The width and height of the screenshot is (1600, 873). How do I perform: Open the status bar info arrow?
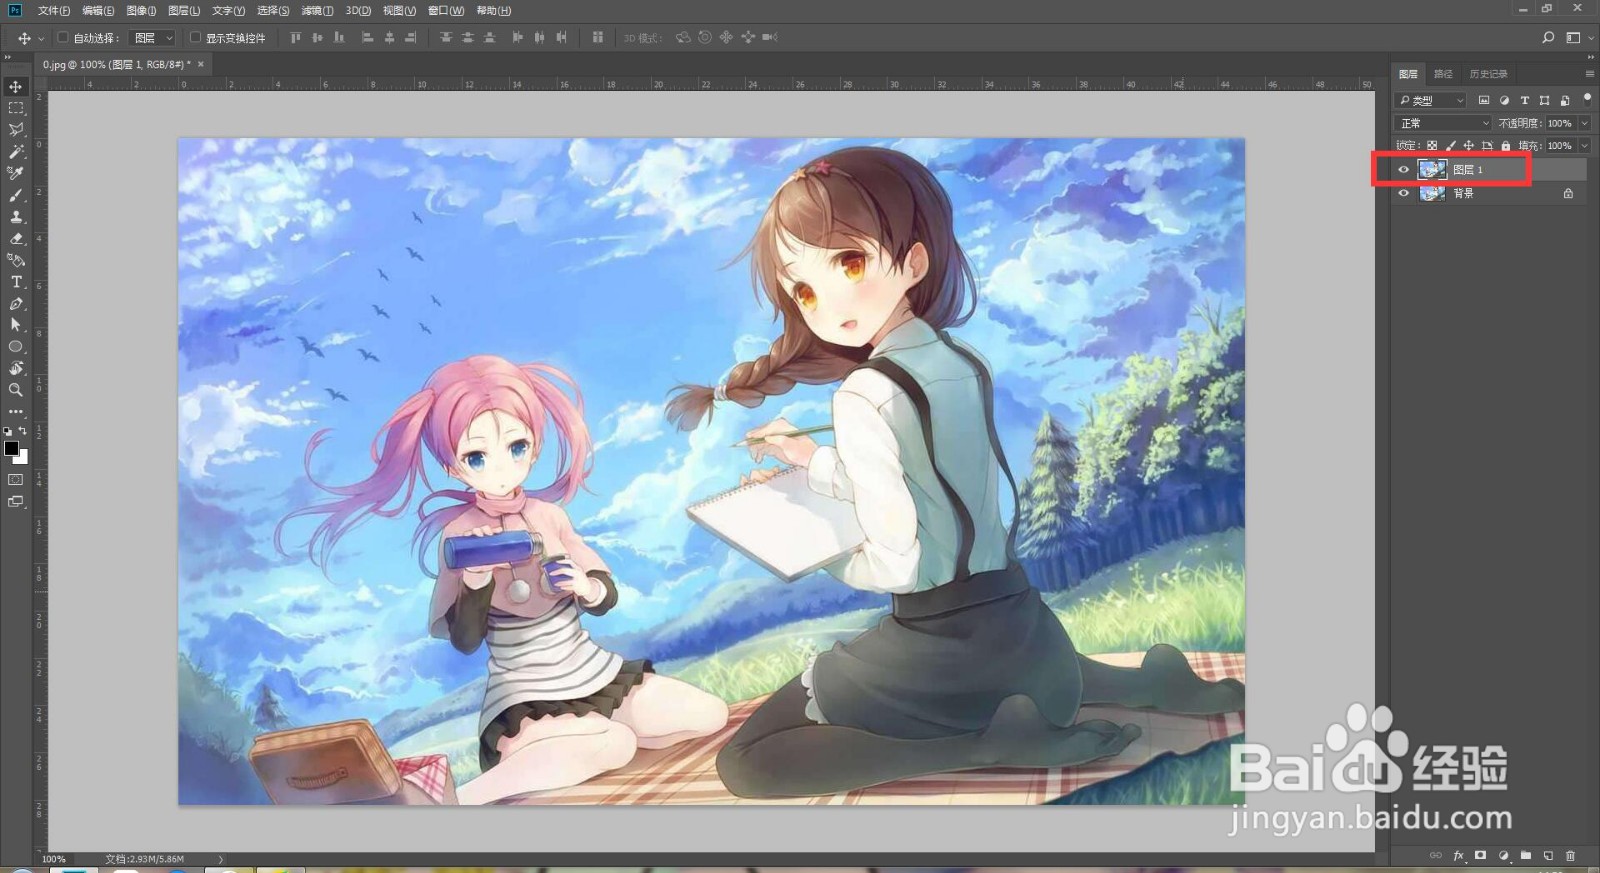[x=221, y=859]
